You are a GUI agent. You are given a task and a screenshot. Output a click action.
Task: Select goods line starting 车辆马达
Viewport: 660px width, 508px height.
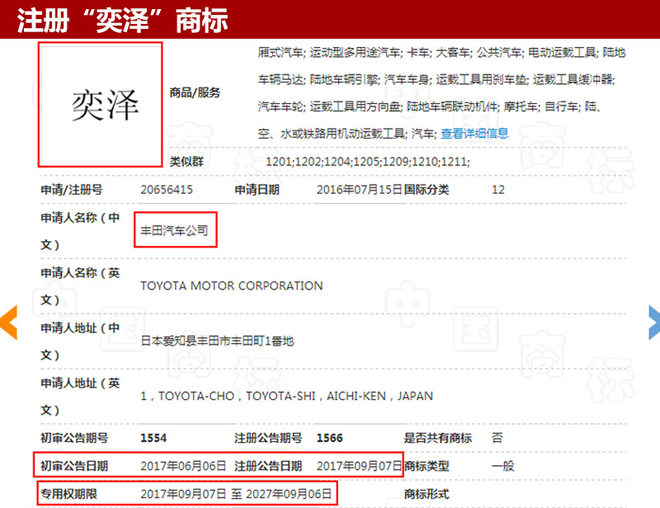436,80
